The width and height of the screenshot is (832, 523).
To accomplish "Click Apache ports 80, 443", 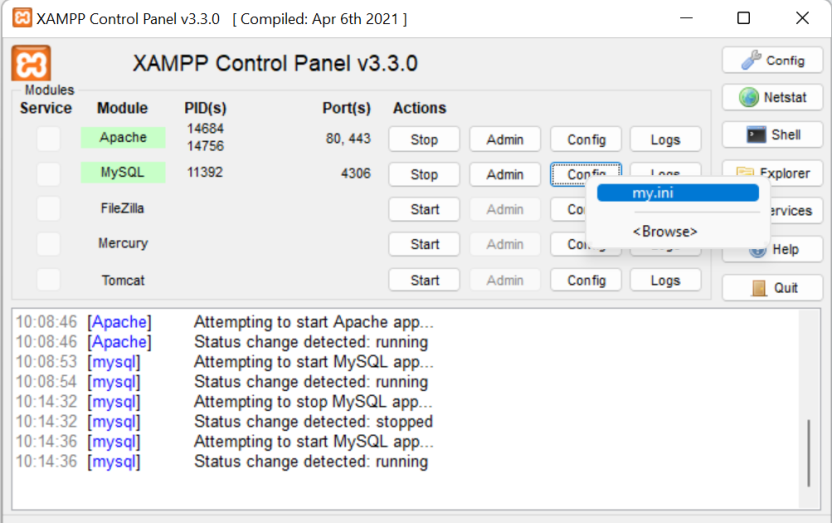I will pos(348,138).
